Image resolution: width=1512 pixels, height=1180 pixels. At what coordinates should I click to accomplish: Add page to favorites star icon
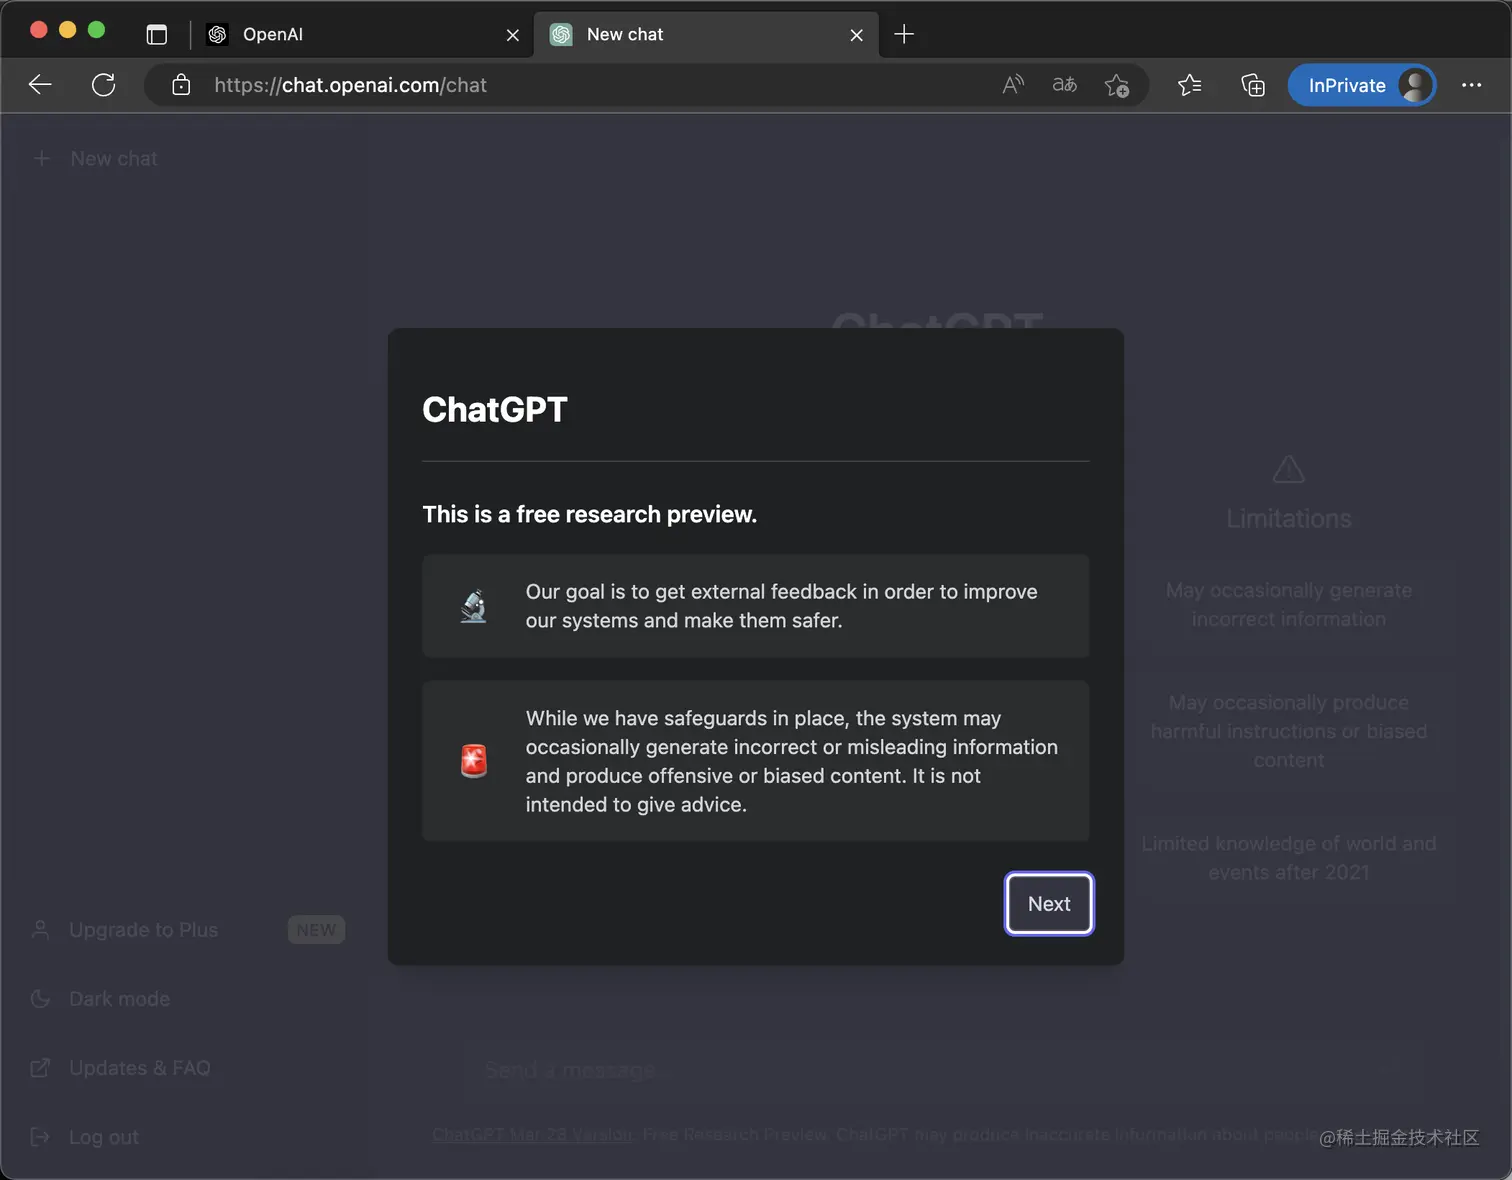tap(1117, 85)
